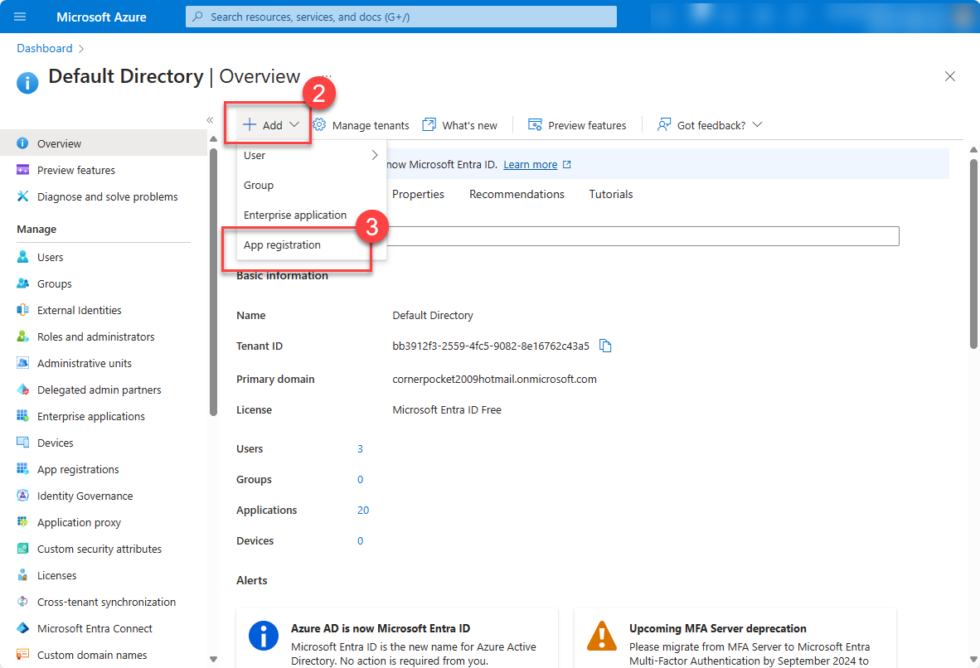Click the search resources field at top
980x668 pixels.
(400, 15)
